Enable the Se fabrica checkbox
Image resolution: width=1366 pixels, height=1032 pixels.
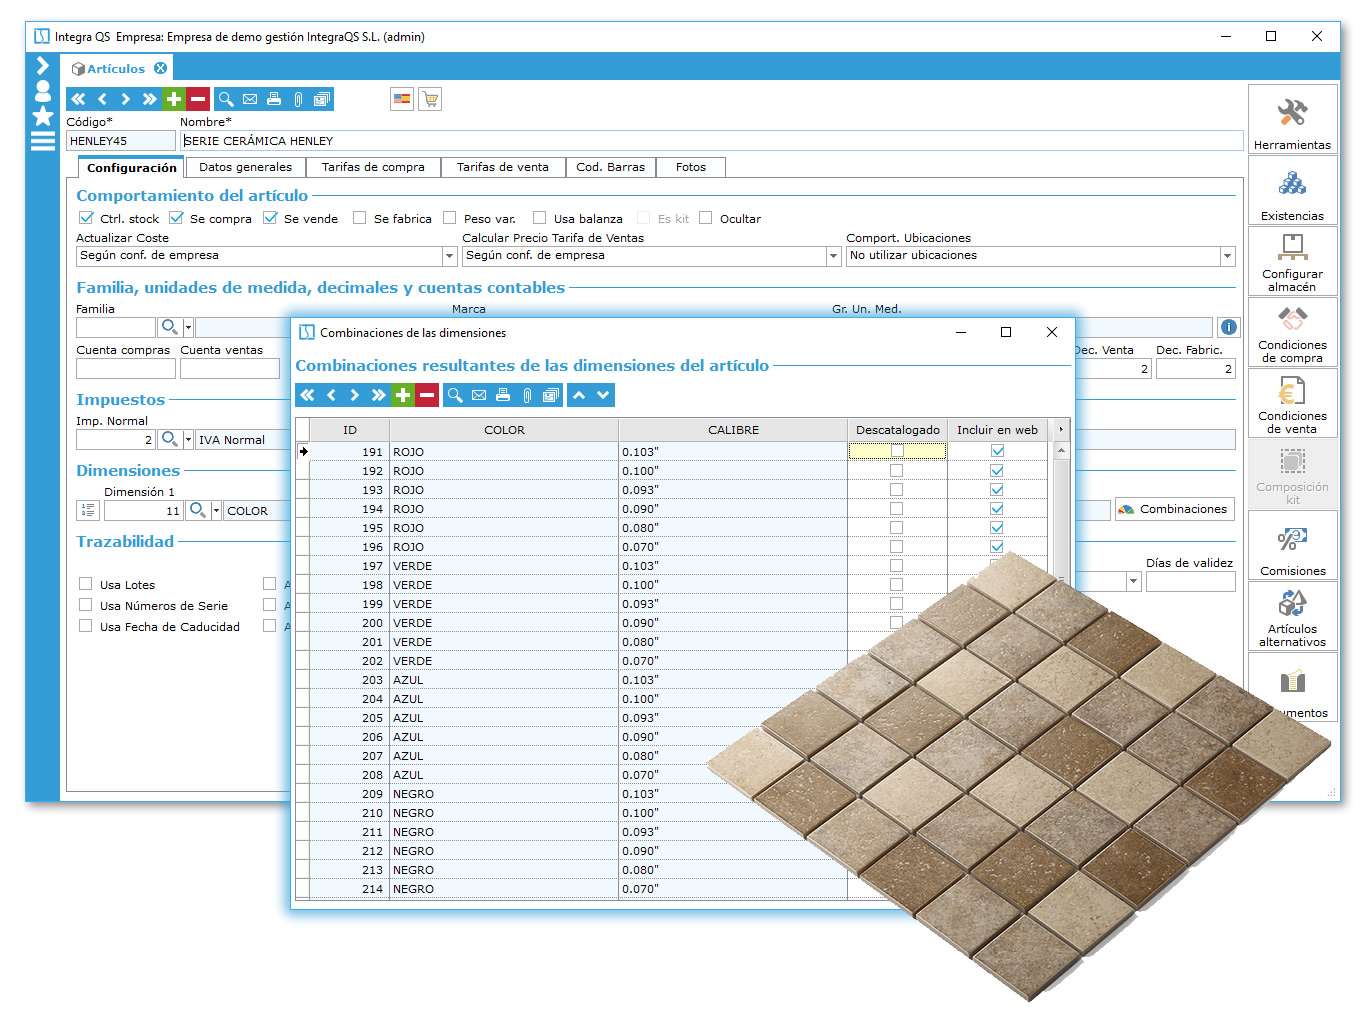point(360,218)
